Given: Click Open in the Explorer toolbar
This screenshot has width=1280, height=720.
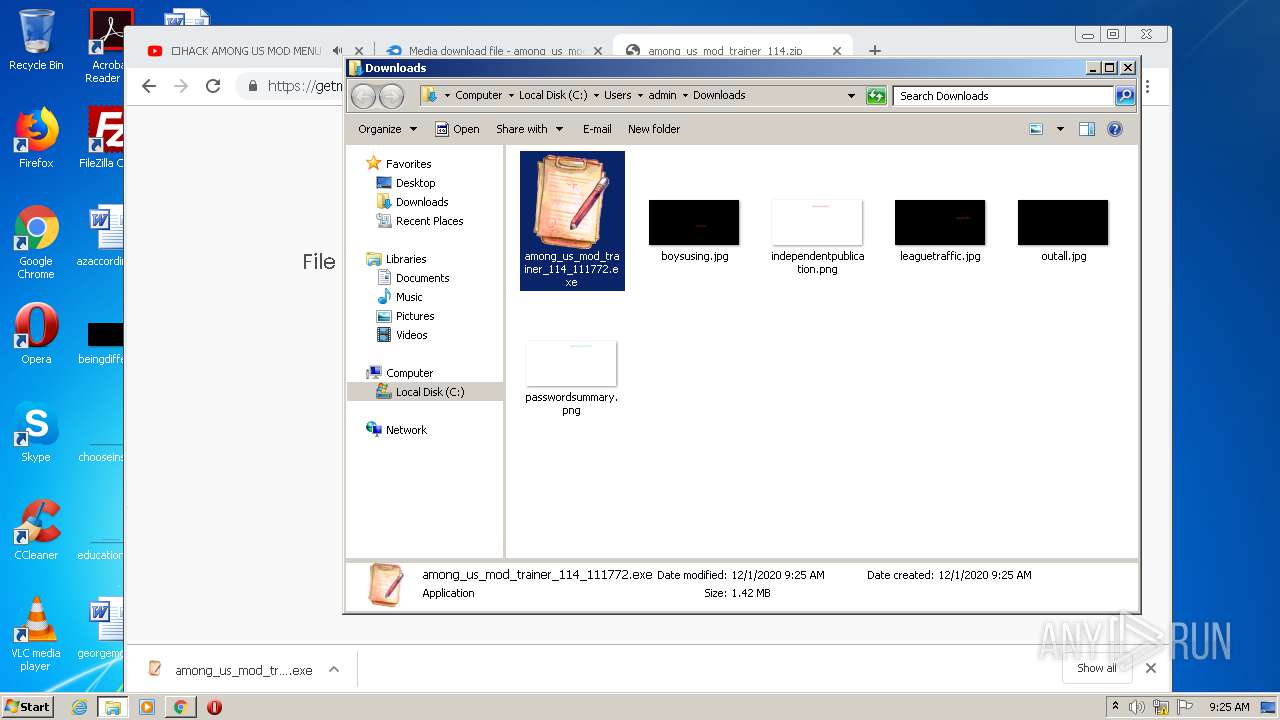Looking at the screenshot, I should click(x=457, y=129).
